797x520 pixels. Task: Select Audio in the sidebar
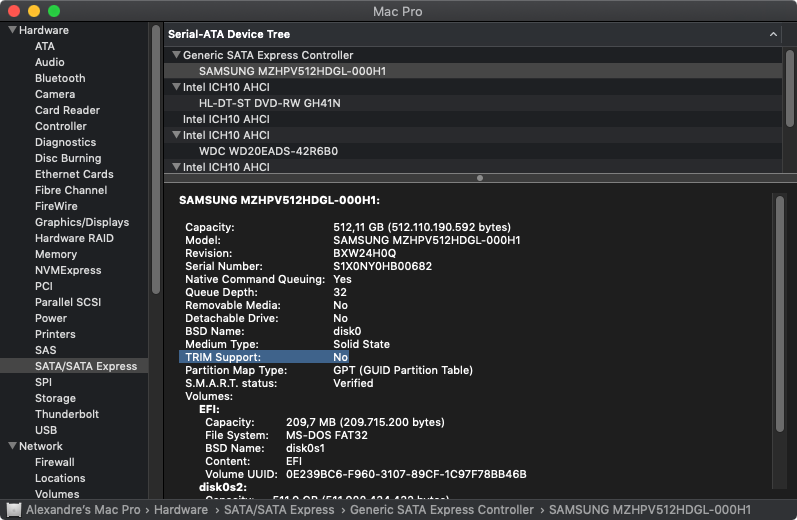tap(50, 62)
